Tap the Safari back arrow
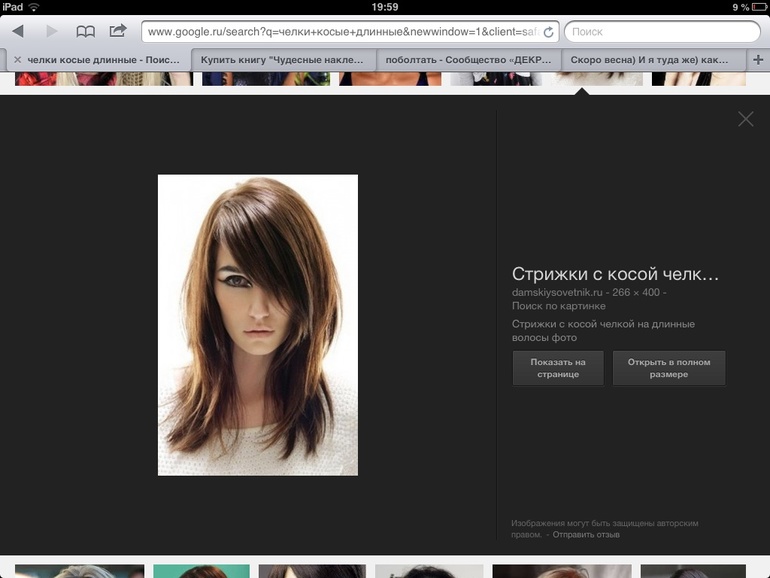This screenshot has height=578, width=770. pyautogui.click(x=17, y=32)
